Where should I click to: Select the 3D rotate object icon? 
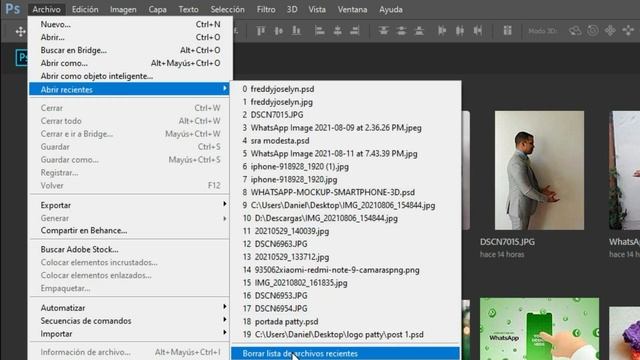point(575,31)
